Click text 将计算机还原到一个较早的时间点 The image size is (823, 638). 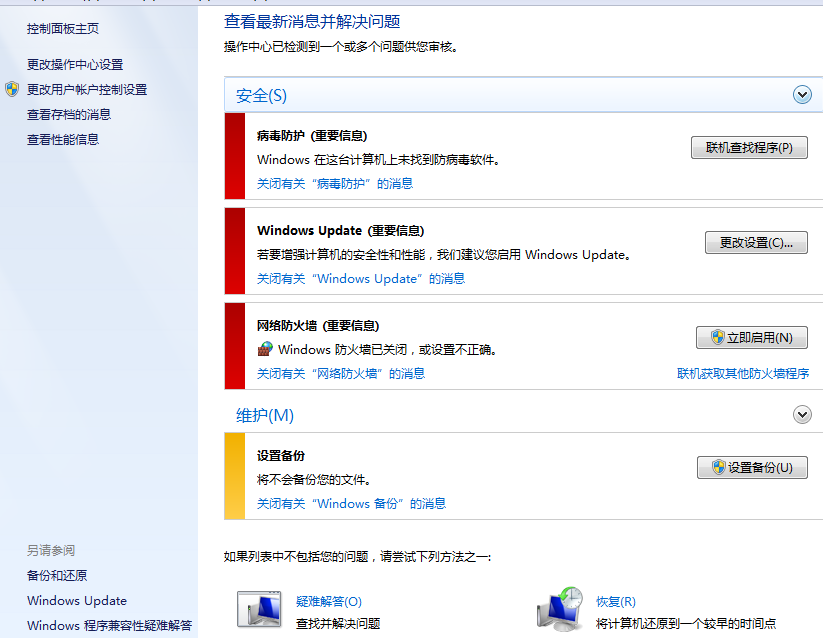685,623
